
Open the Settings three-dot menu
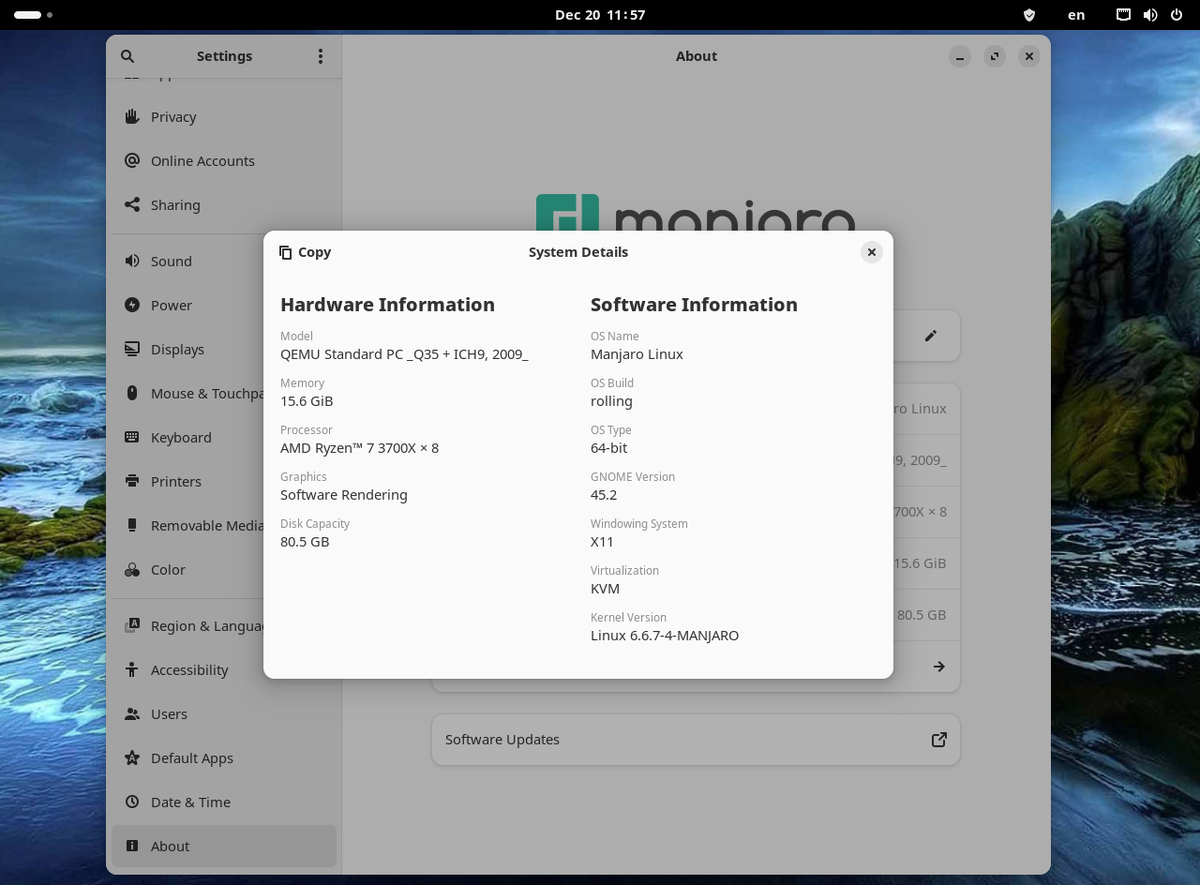(x=320, y=56)
